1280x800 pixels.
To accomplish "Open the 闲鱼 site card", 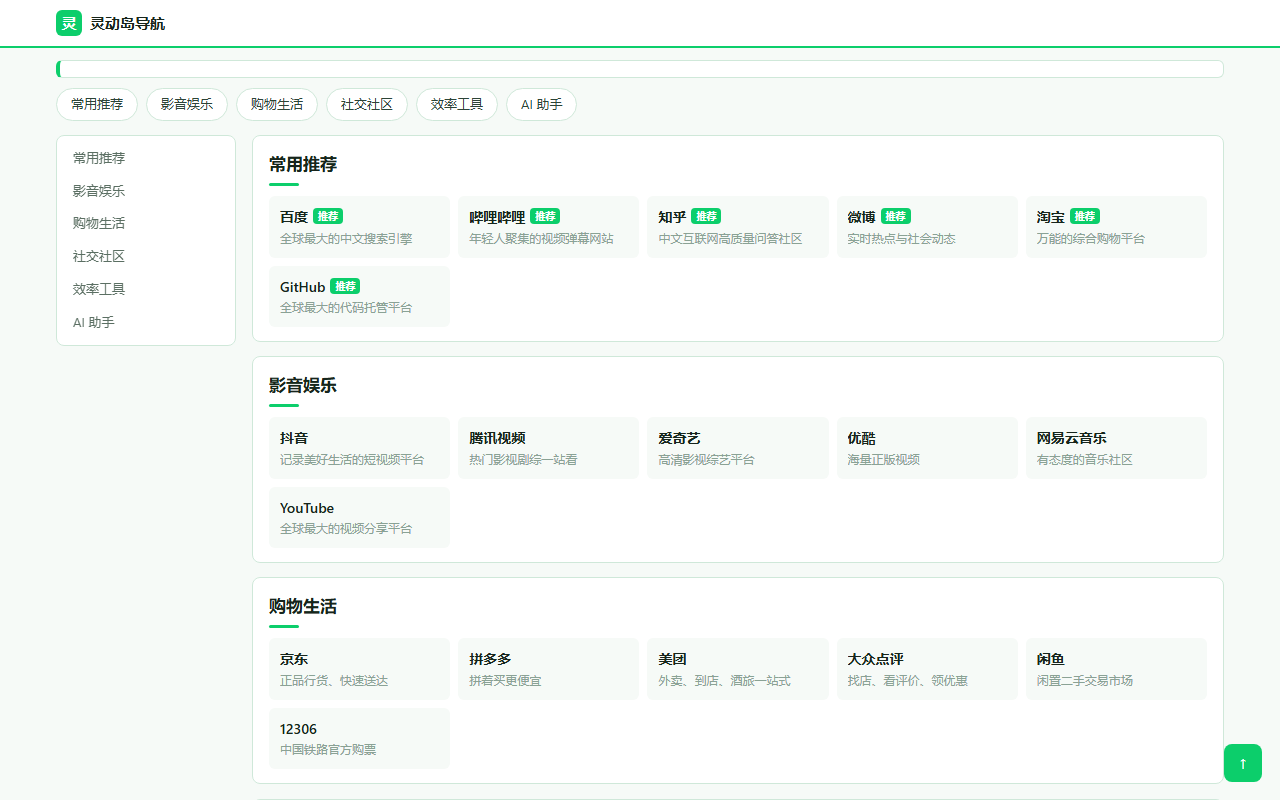I will [1116, 669].
